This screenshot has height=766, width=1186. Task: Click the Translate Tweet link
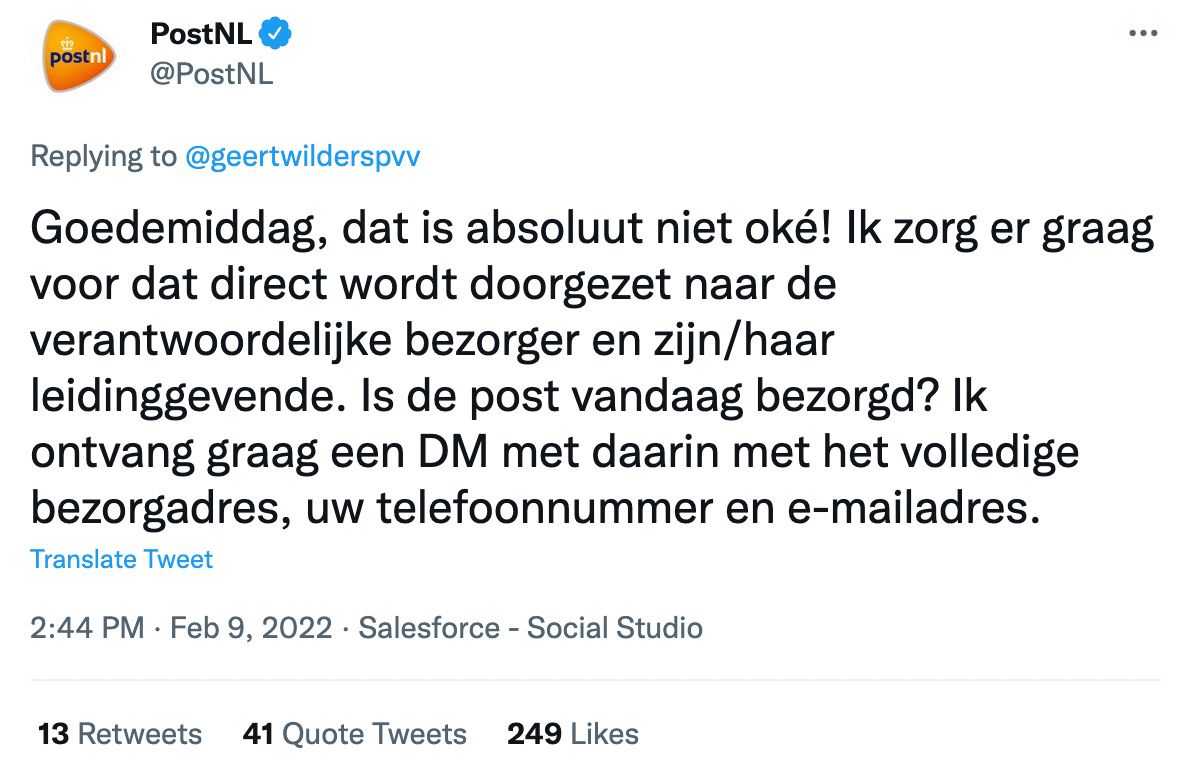121,559
